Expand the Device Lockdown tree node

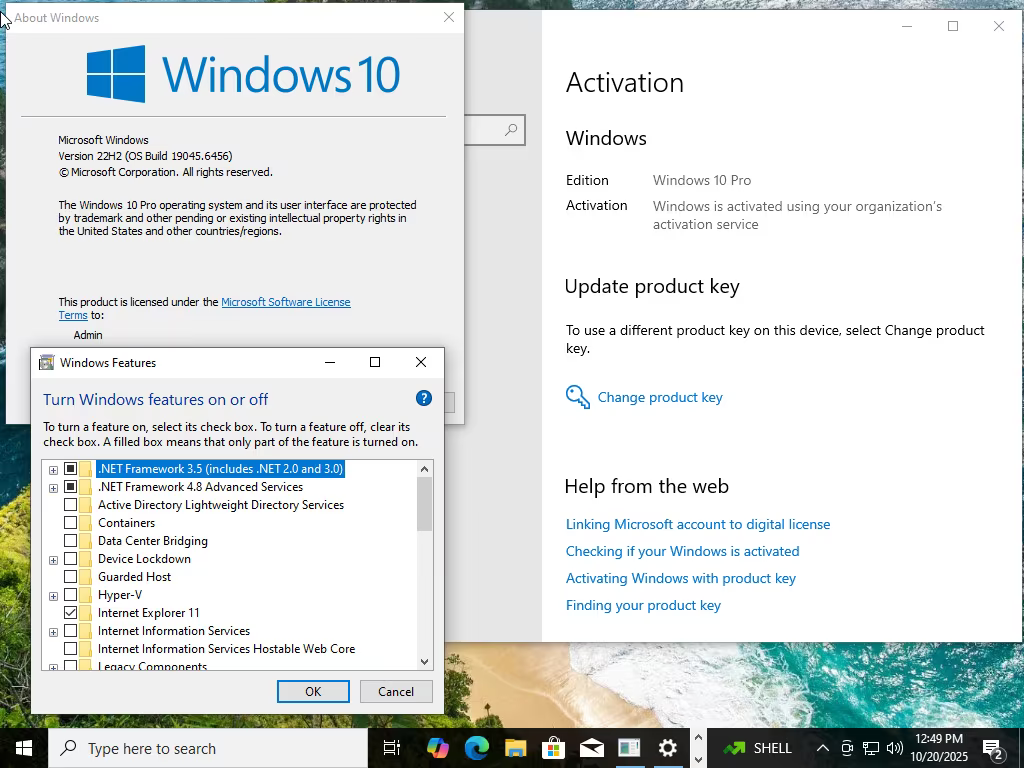click(54, 560)
